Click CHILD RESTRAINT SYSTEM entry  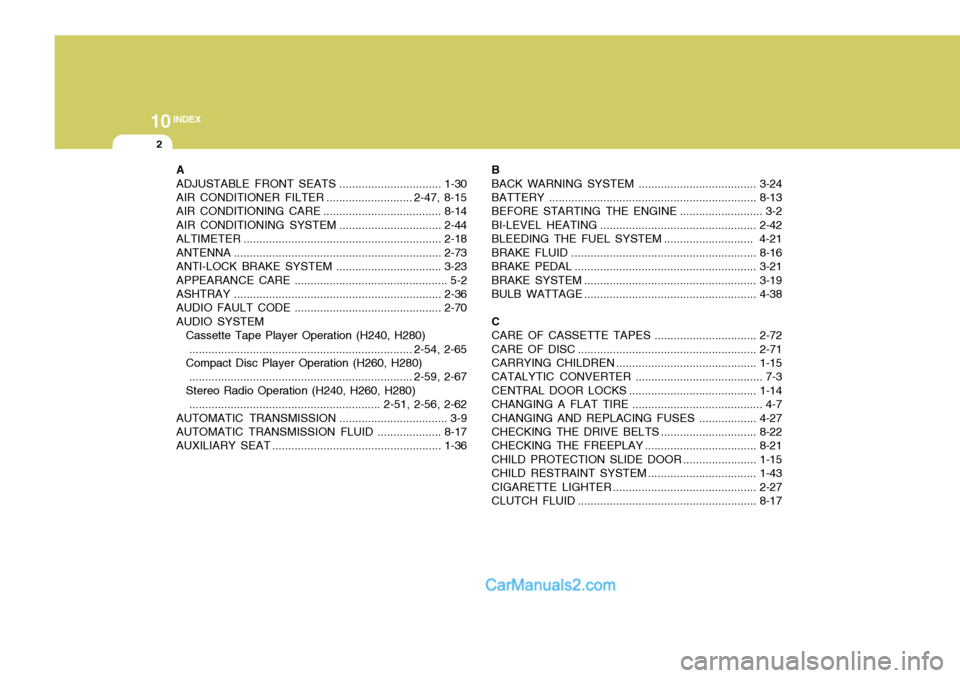(x=637, y=473)
